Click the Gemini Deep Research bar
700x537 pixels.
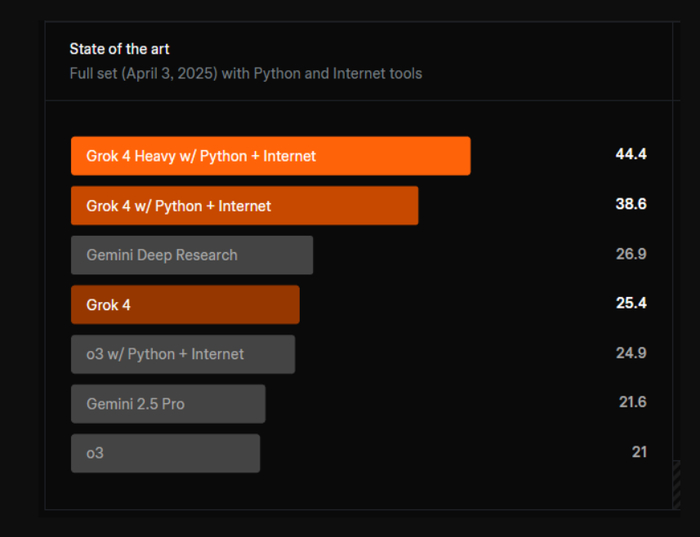pyautogui.click(x=192, y=255)
